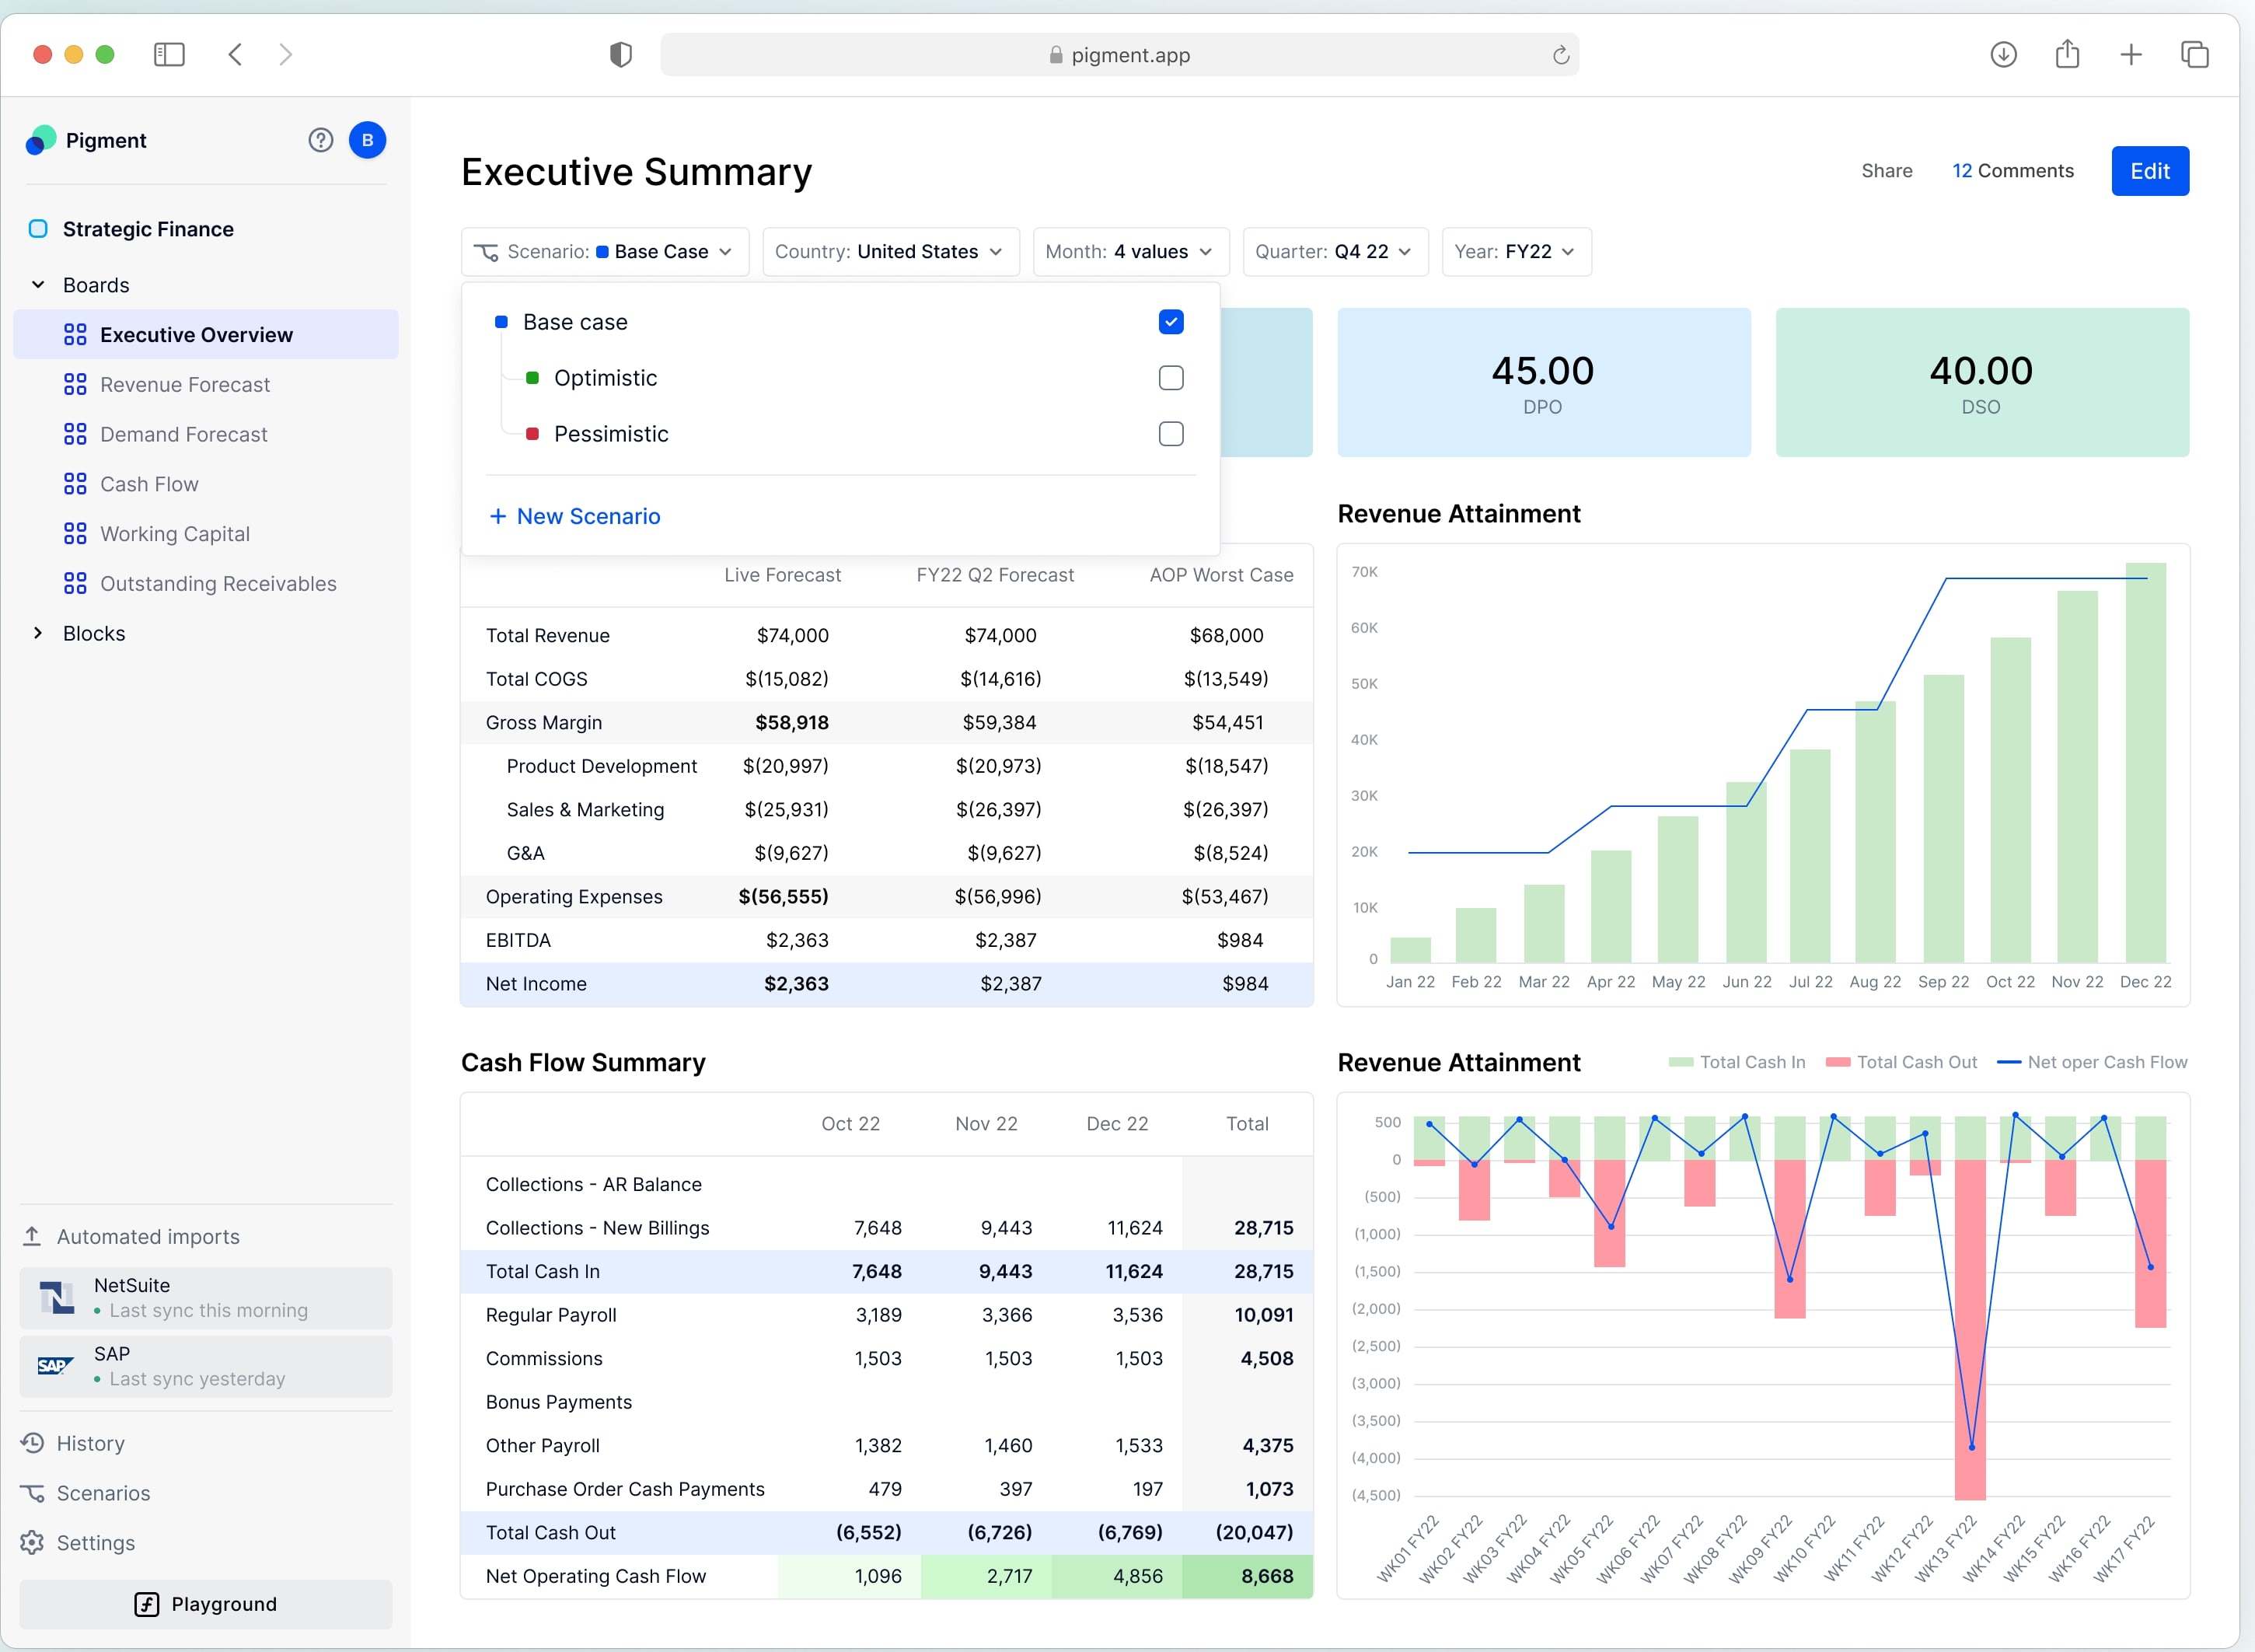Expand the Quarter Q4 22 filter
The height and width of the screenshot is (1652, 2255).
coord(1334,252)
